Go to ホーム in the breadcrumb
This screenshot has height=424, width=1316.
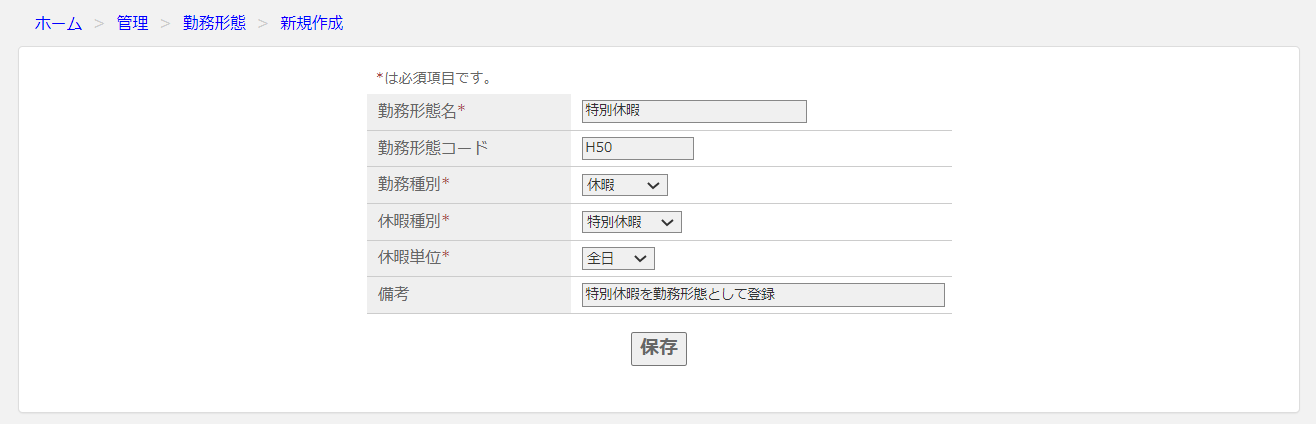point(58,23)
